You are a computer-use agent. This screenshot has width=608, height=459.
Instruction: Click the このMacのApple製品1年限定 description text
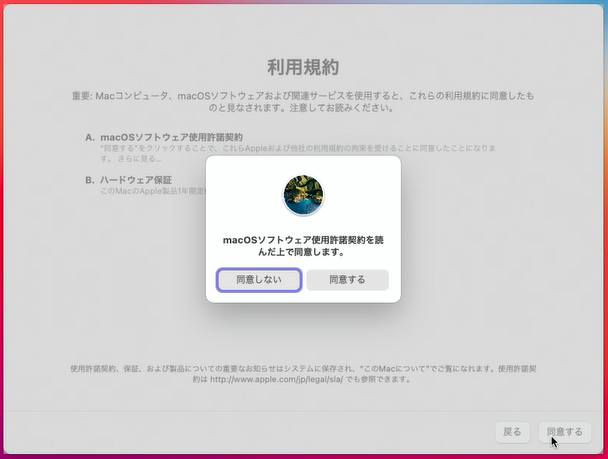(153, 191)
